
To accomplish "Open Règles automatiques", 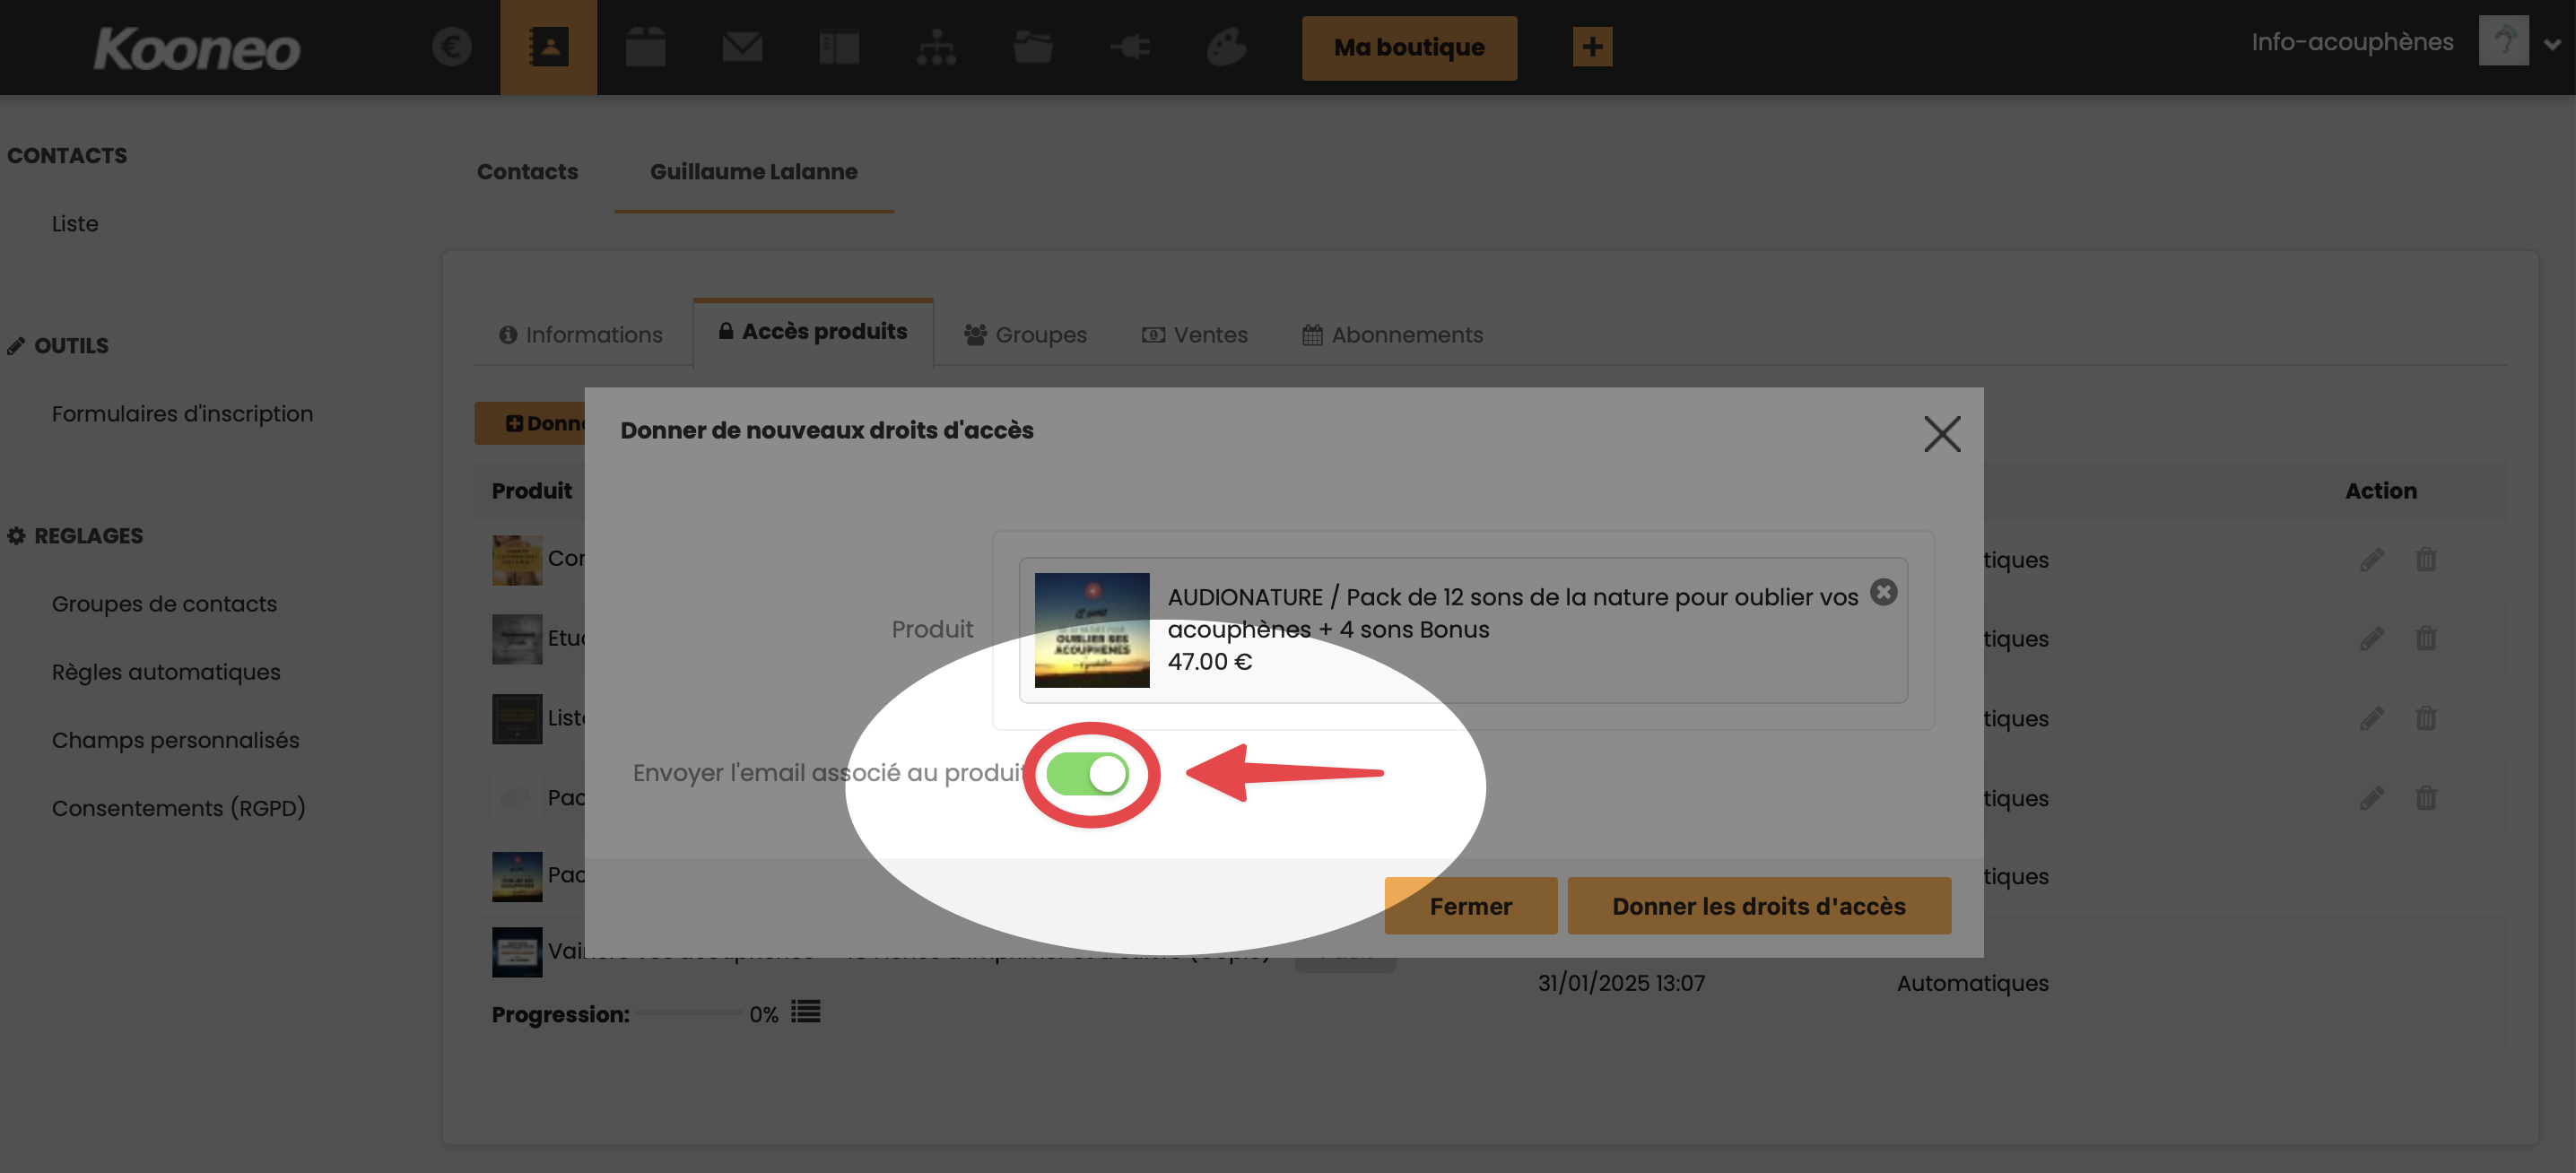I will 166,671.
